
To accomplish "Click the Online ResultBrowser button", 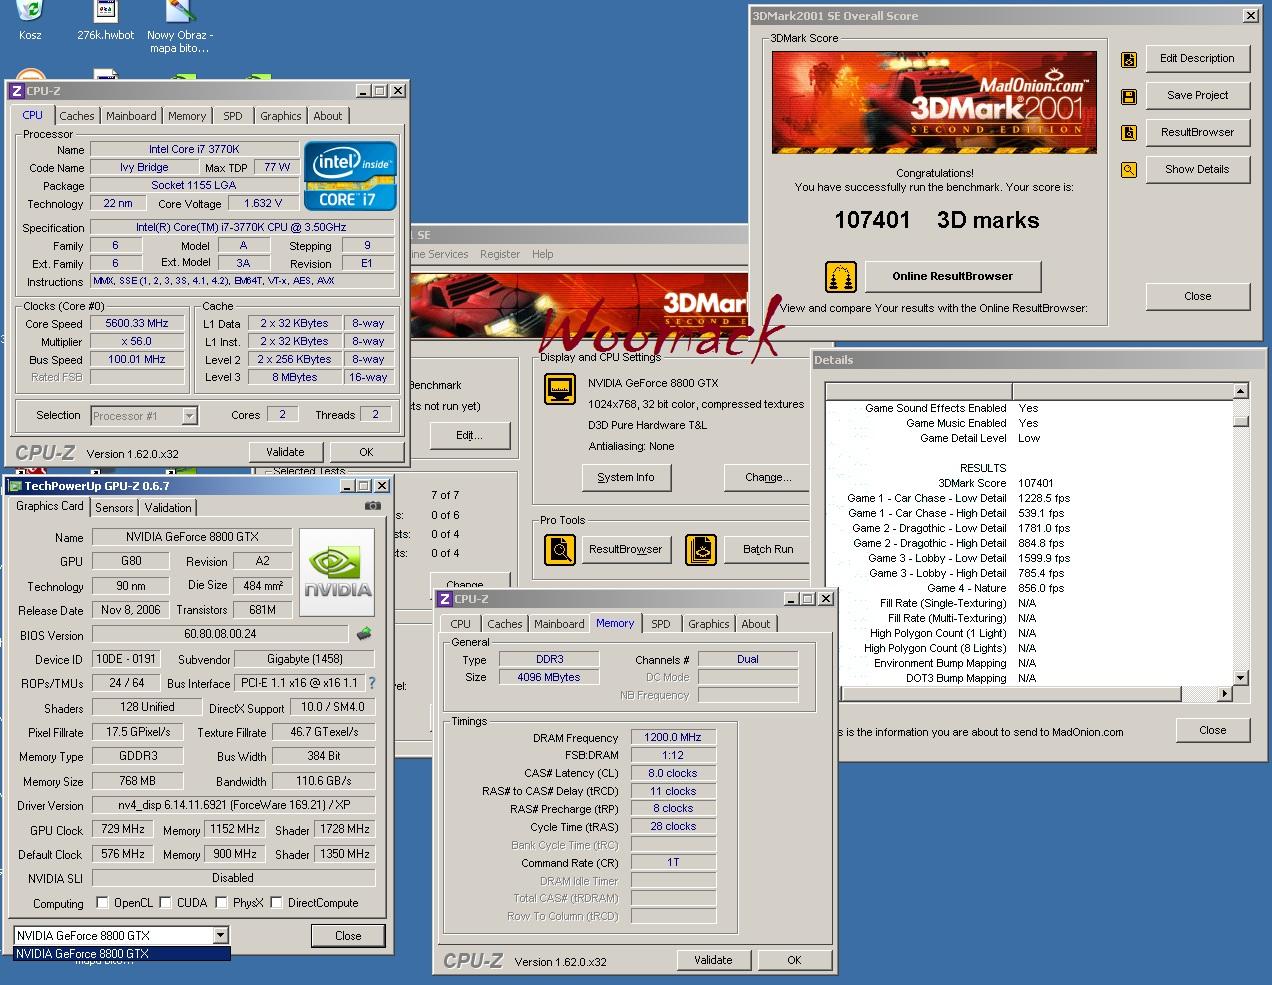I will pos(953,277).
